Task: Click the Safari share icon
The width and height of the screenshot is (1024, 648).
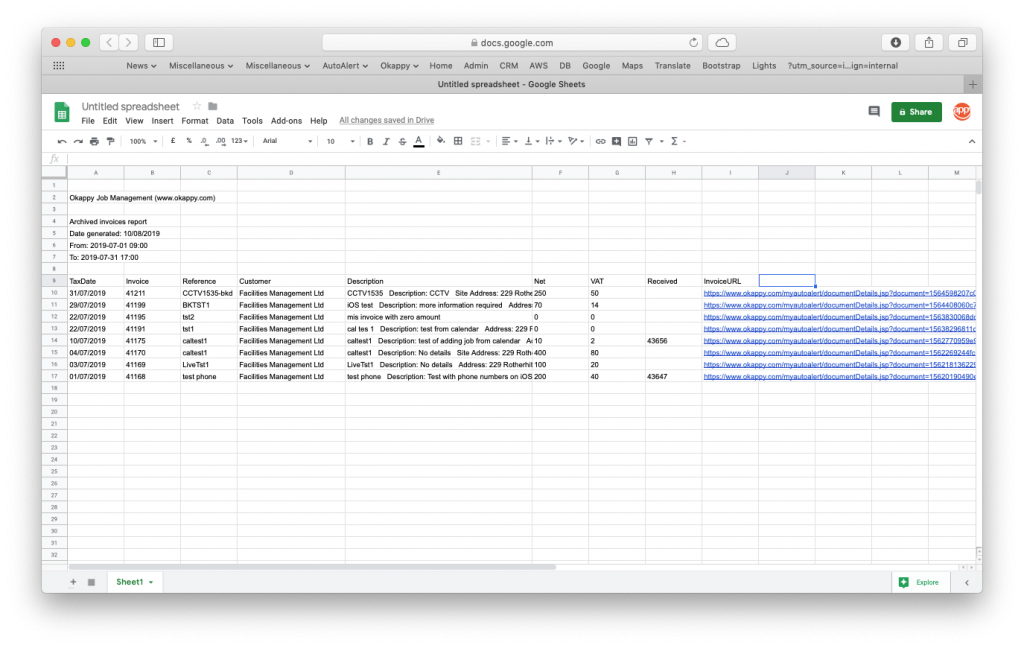Action: [x=929, y=42]
